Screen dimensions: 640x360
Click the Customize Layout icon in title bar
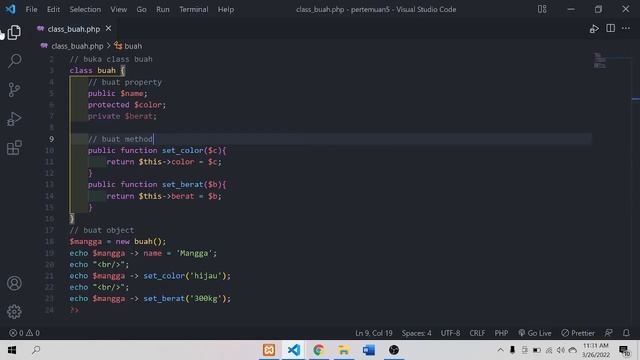(542, 9)
